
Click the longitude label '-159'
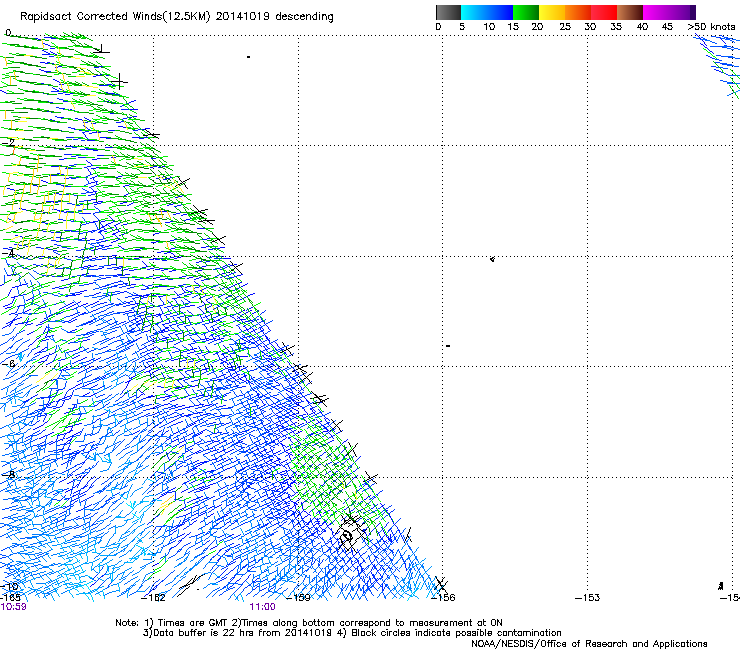coord(299,598)
